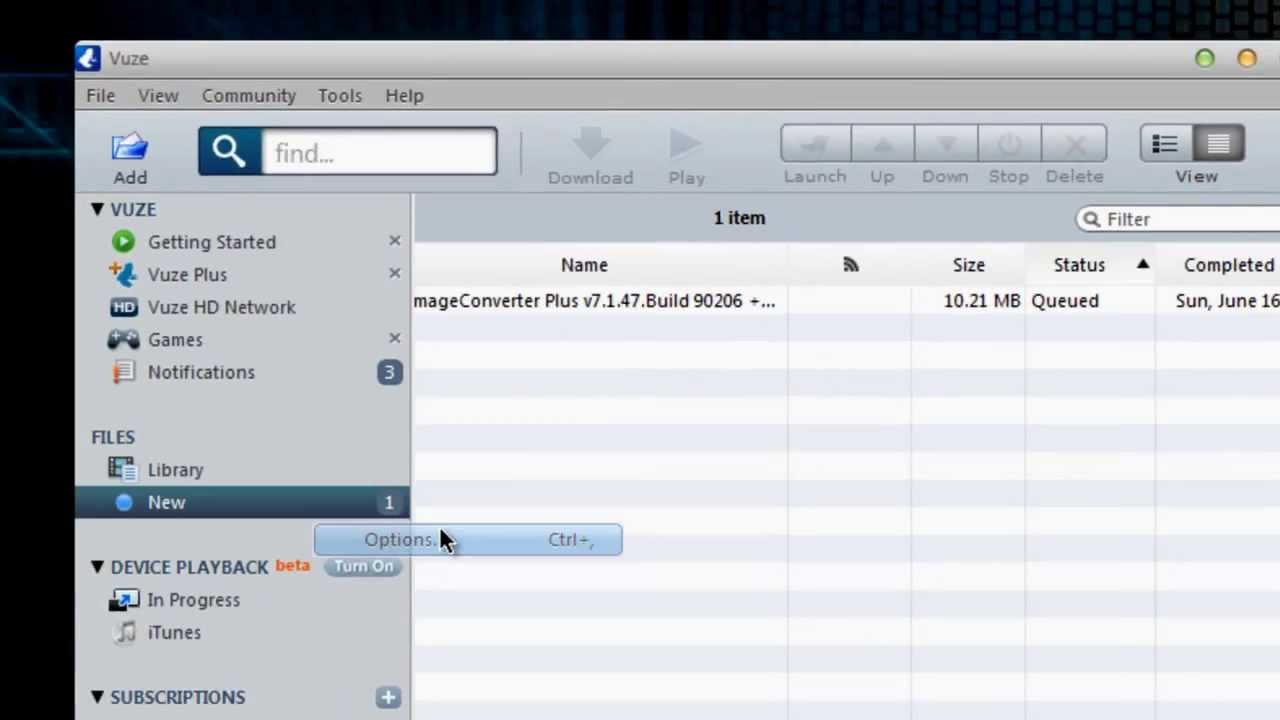Click the FILES section heading

pyautogui.click(x=113, y=437)
